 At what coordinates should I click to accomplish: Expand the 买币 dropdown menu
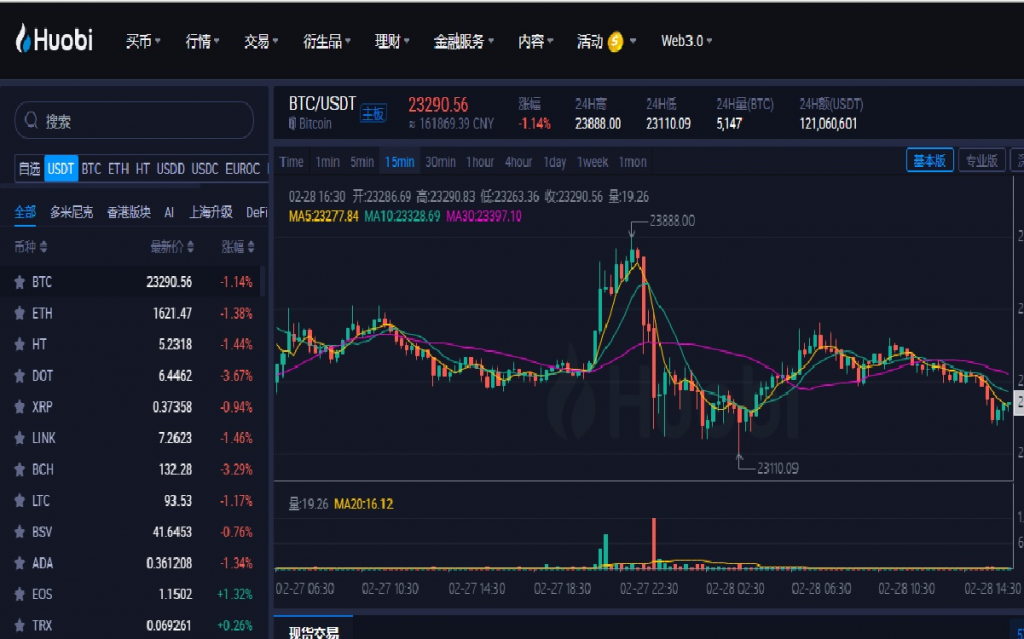tap(143, 42)
